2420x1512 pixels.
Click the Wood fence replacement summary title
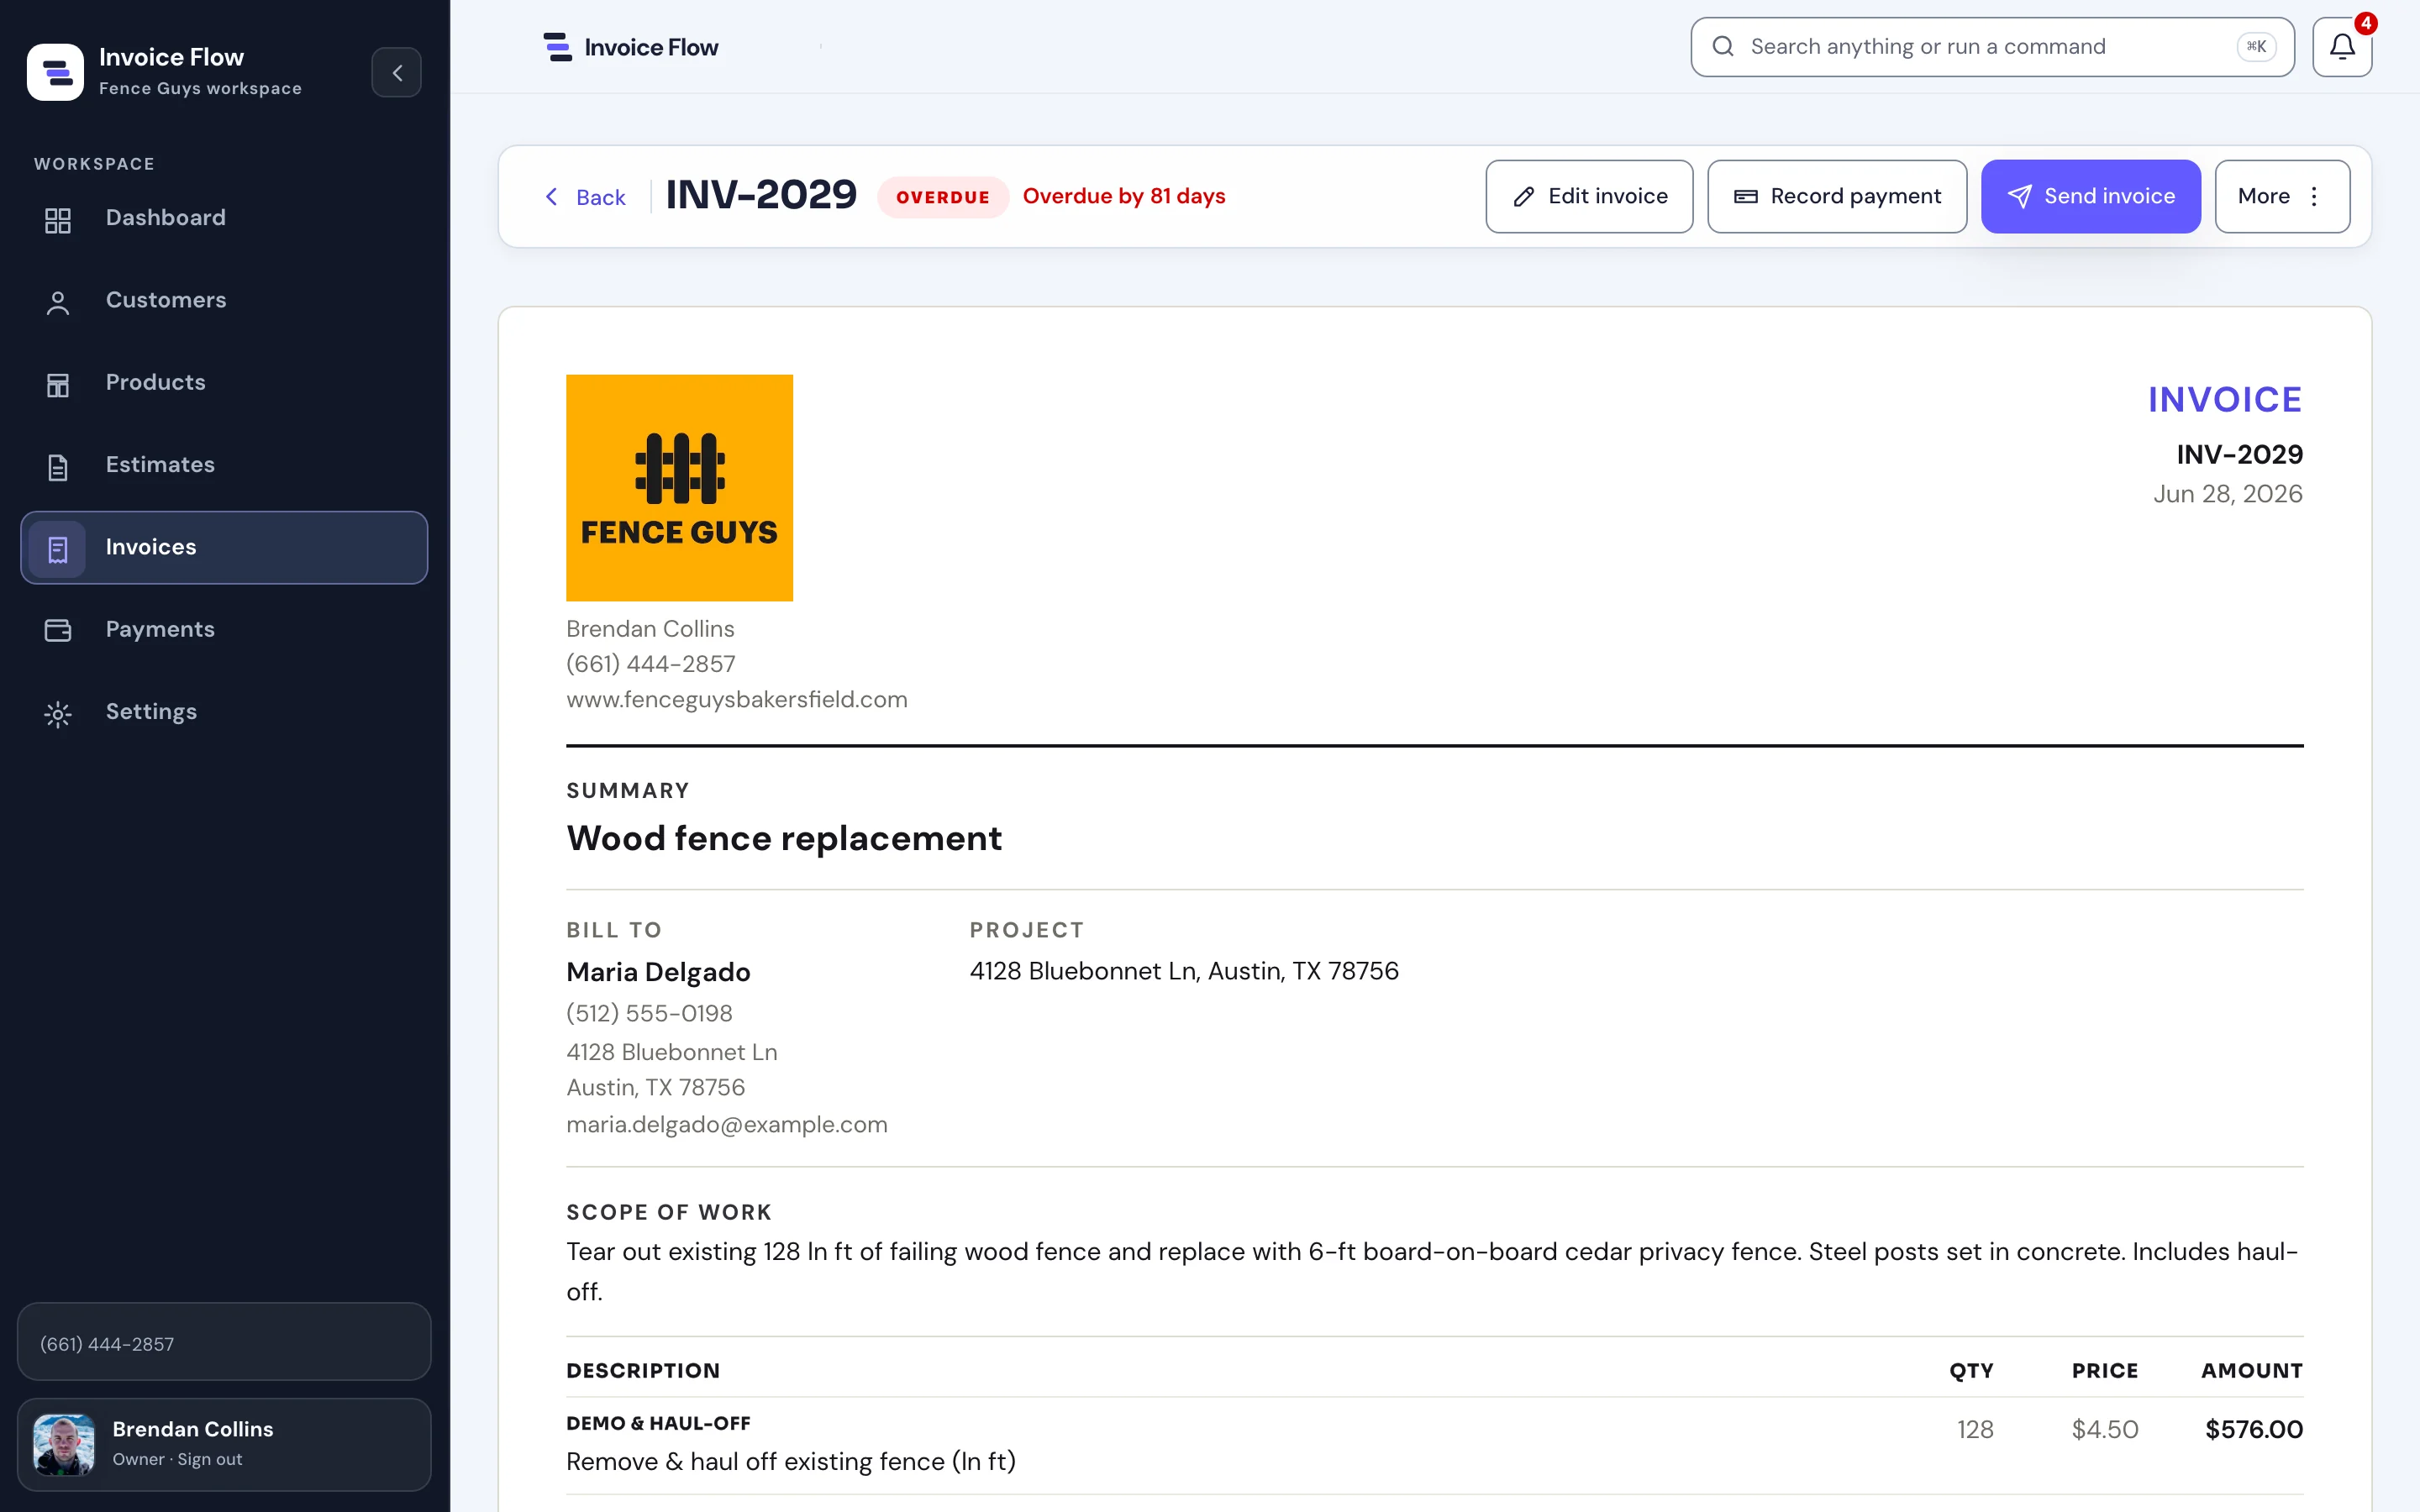click(784, 838)
